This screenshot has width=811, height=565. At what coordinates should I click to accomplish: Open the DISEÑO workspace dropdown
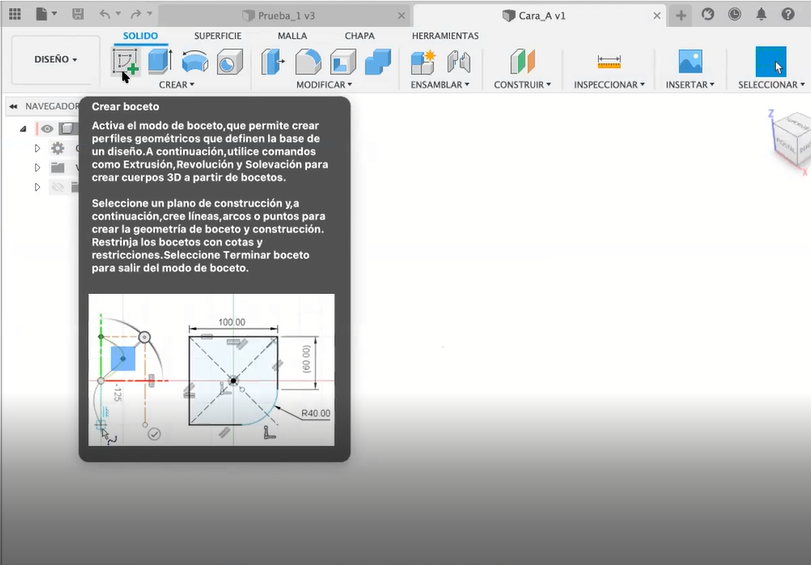56,60
